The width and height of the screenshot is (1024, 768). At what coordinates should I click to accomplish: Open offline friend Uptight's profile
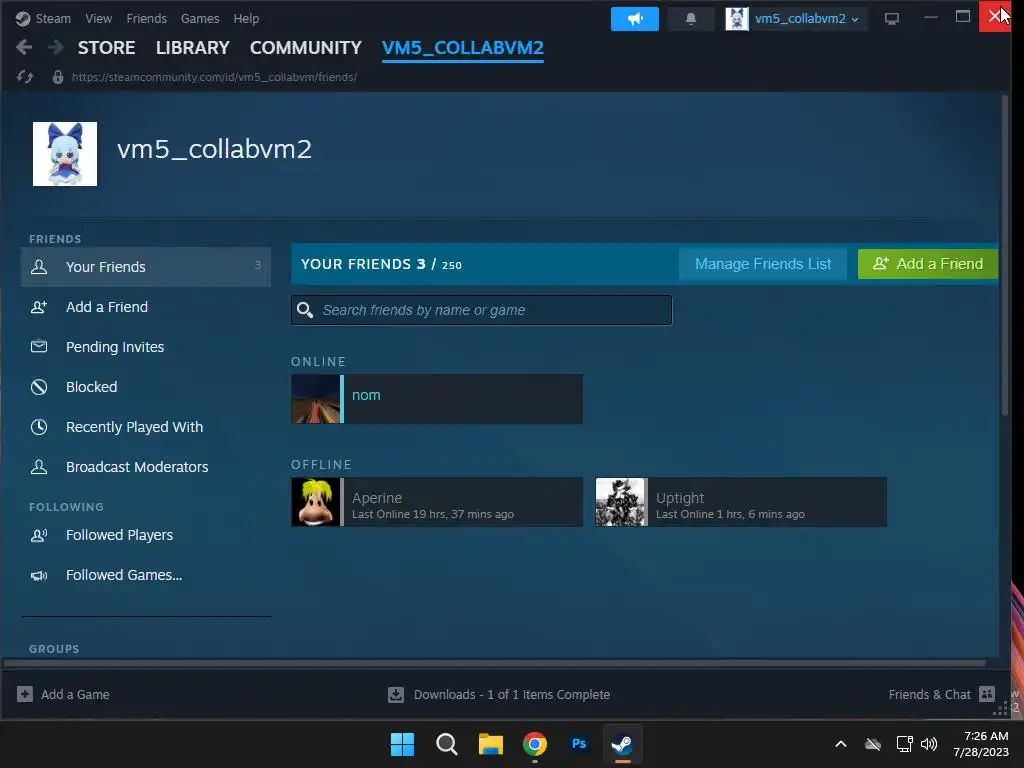(x=741, y=502)
